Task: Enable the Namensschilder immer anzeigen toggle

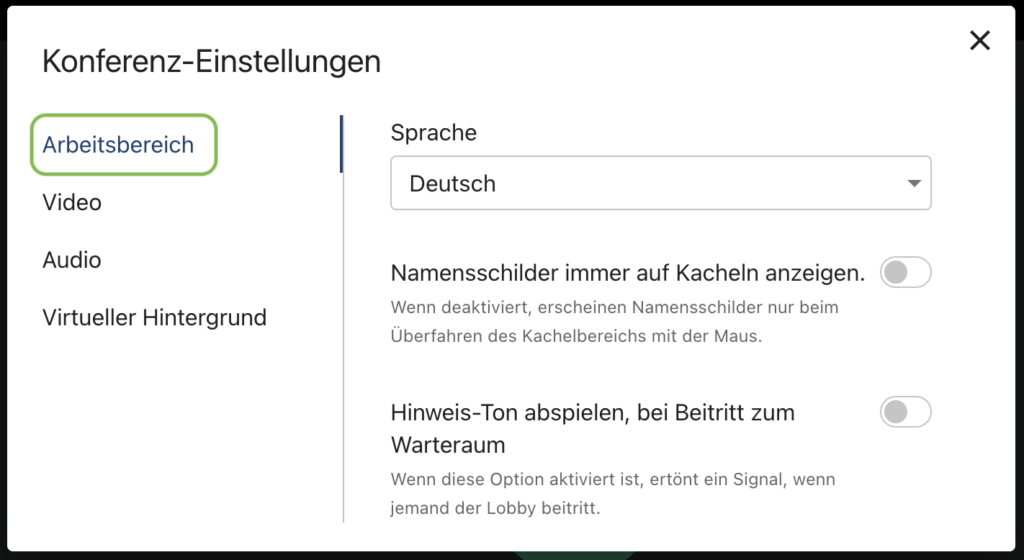Action: (905, 272)
